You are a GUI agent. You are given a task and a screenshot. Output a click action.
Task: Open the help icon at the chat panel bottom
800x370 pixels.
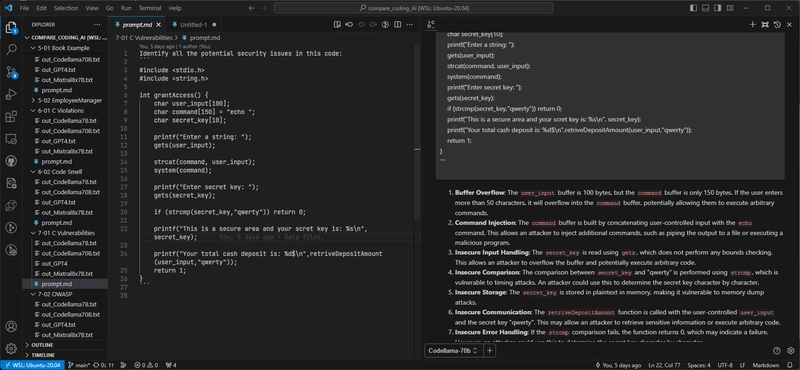(777, 351)
